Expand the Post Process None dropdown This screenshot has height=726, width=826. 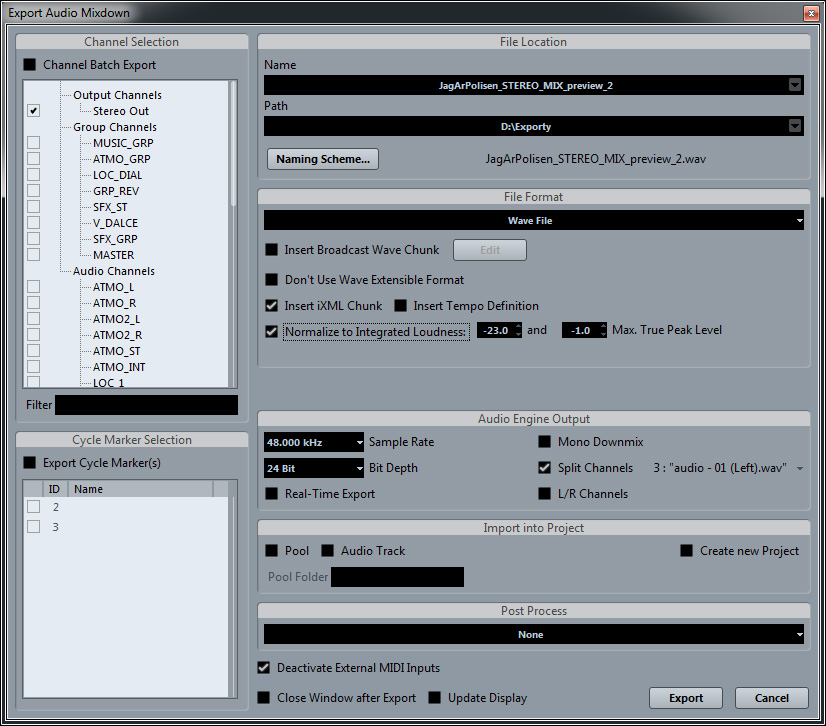(533, 634)
